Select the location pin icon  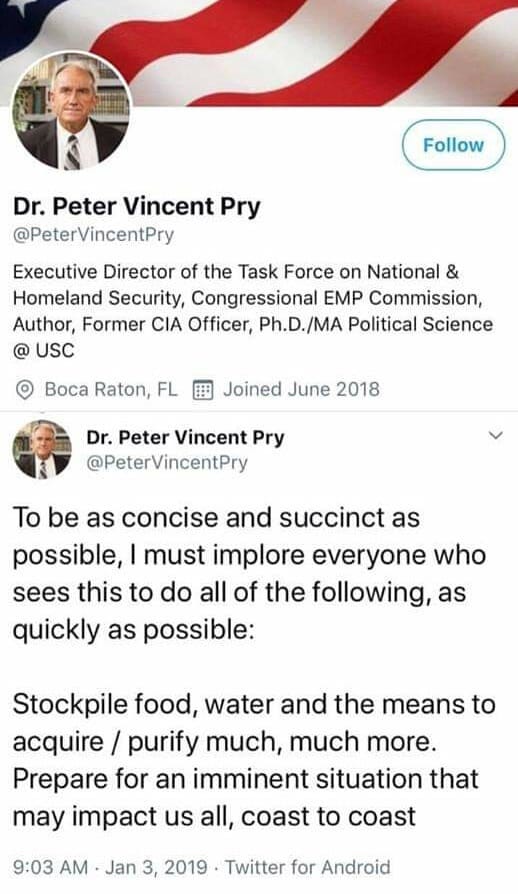[x=24, y=390]
